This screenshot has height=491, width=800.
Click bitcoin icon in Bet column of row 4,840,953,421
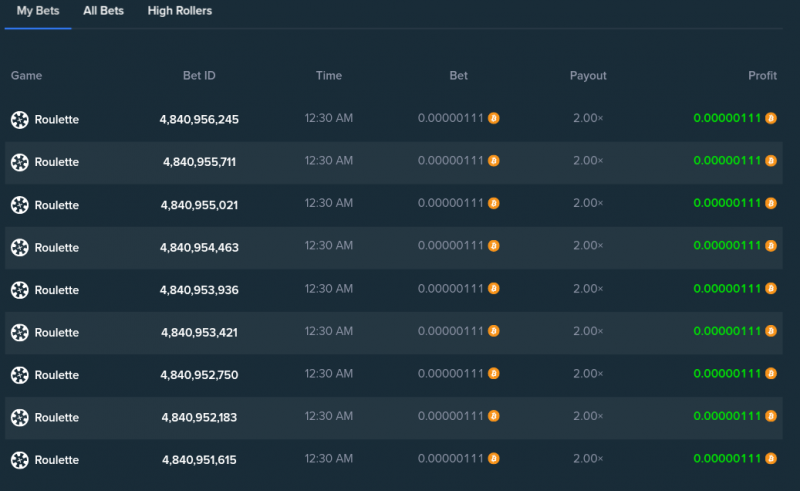pos(493,331)
